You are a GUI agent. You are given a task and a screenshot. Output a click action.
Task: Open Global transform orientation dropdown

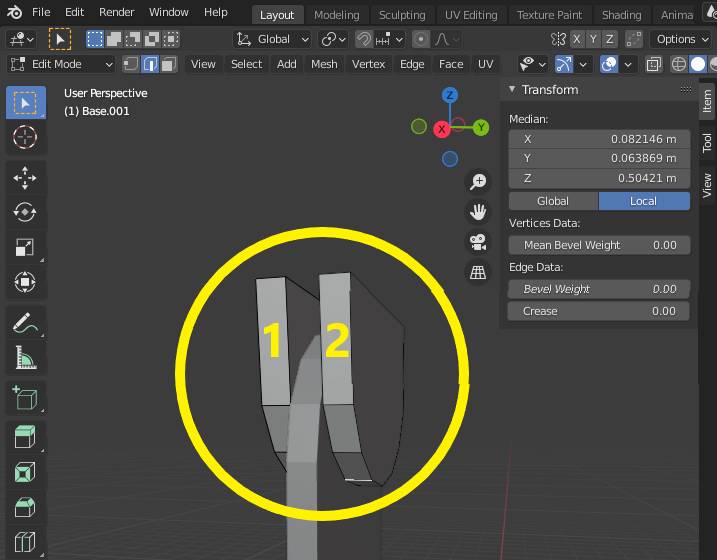273,39
